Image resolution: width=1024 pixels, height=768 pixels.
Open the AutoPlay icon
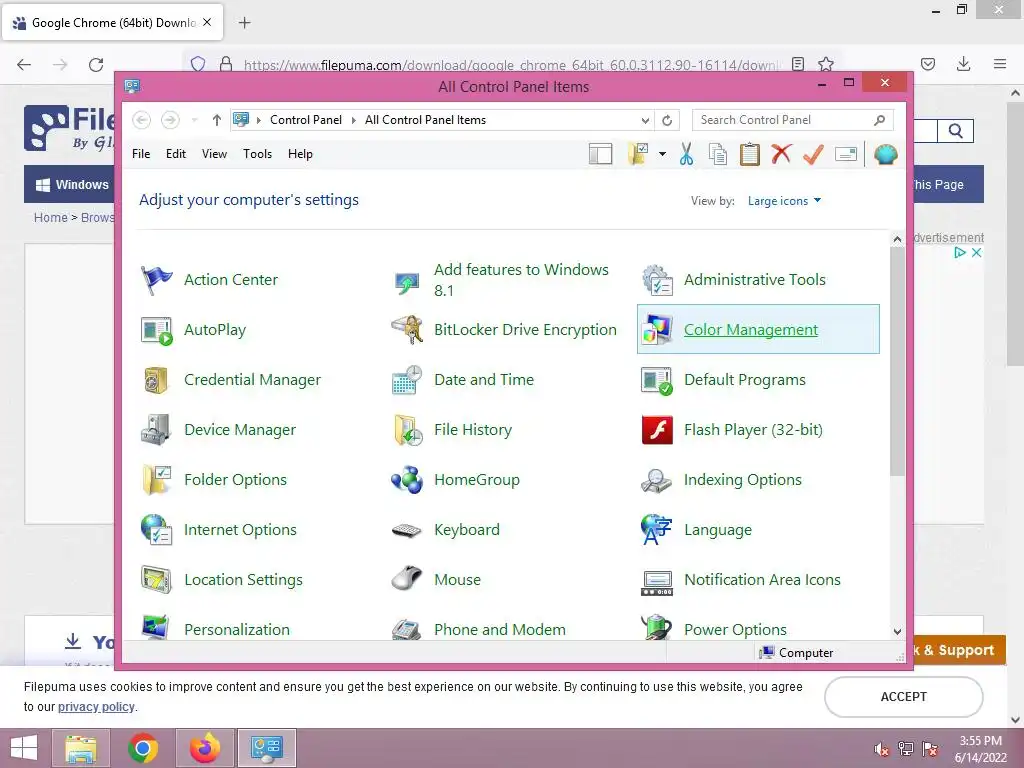pyautogui.click(x=156, y=330)
